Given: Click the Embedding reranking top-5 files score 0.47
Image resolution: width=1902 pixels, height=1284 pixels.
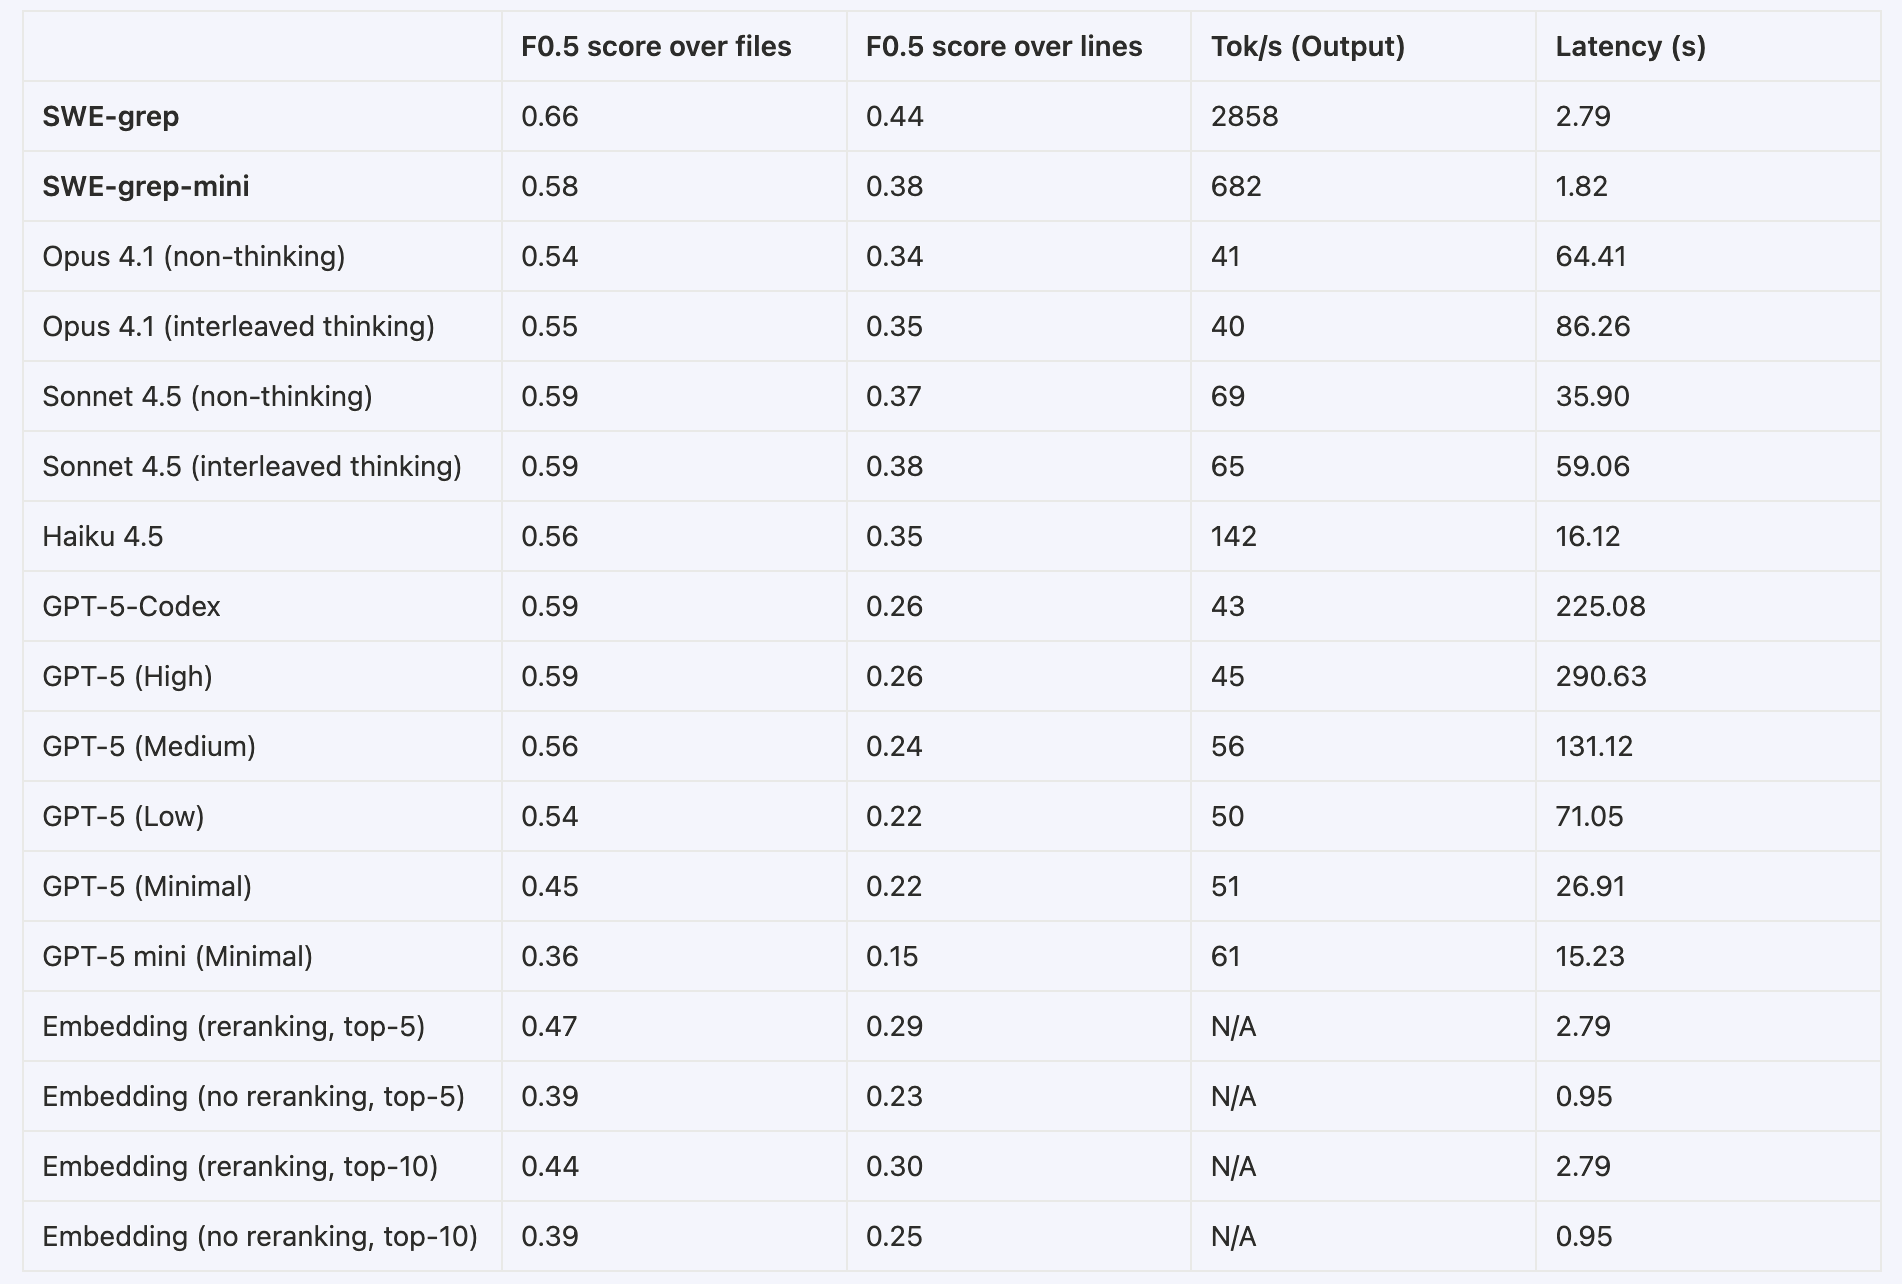Looking at the screenshot, I should tap(549, 1027).
